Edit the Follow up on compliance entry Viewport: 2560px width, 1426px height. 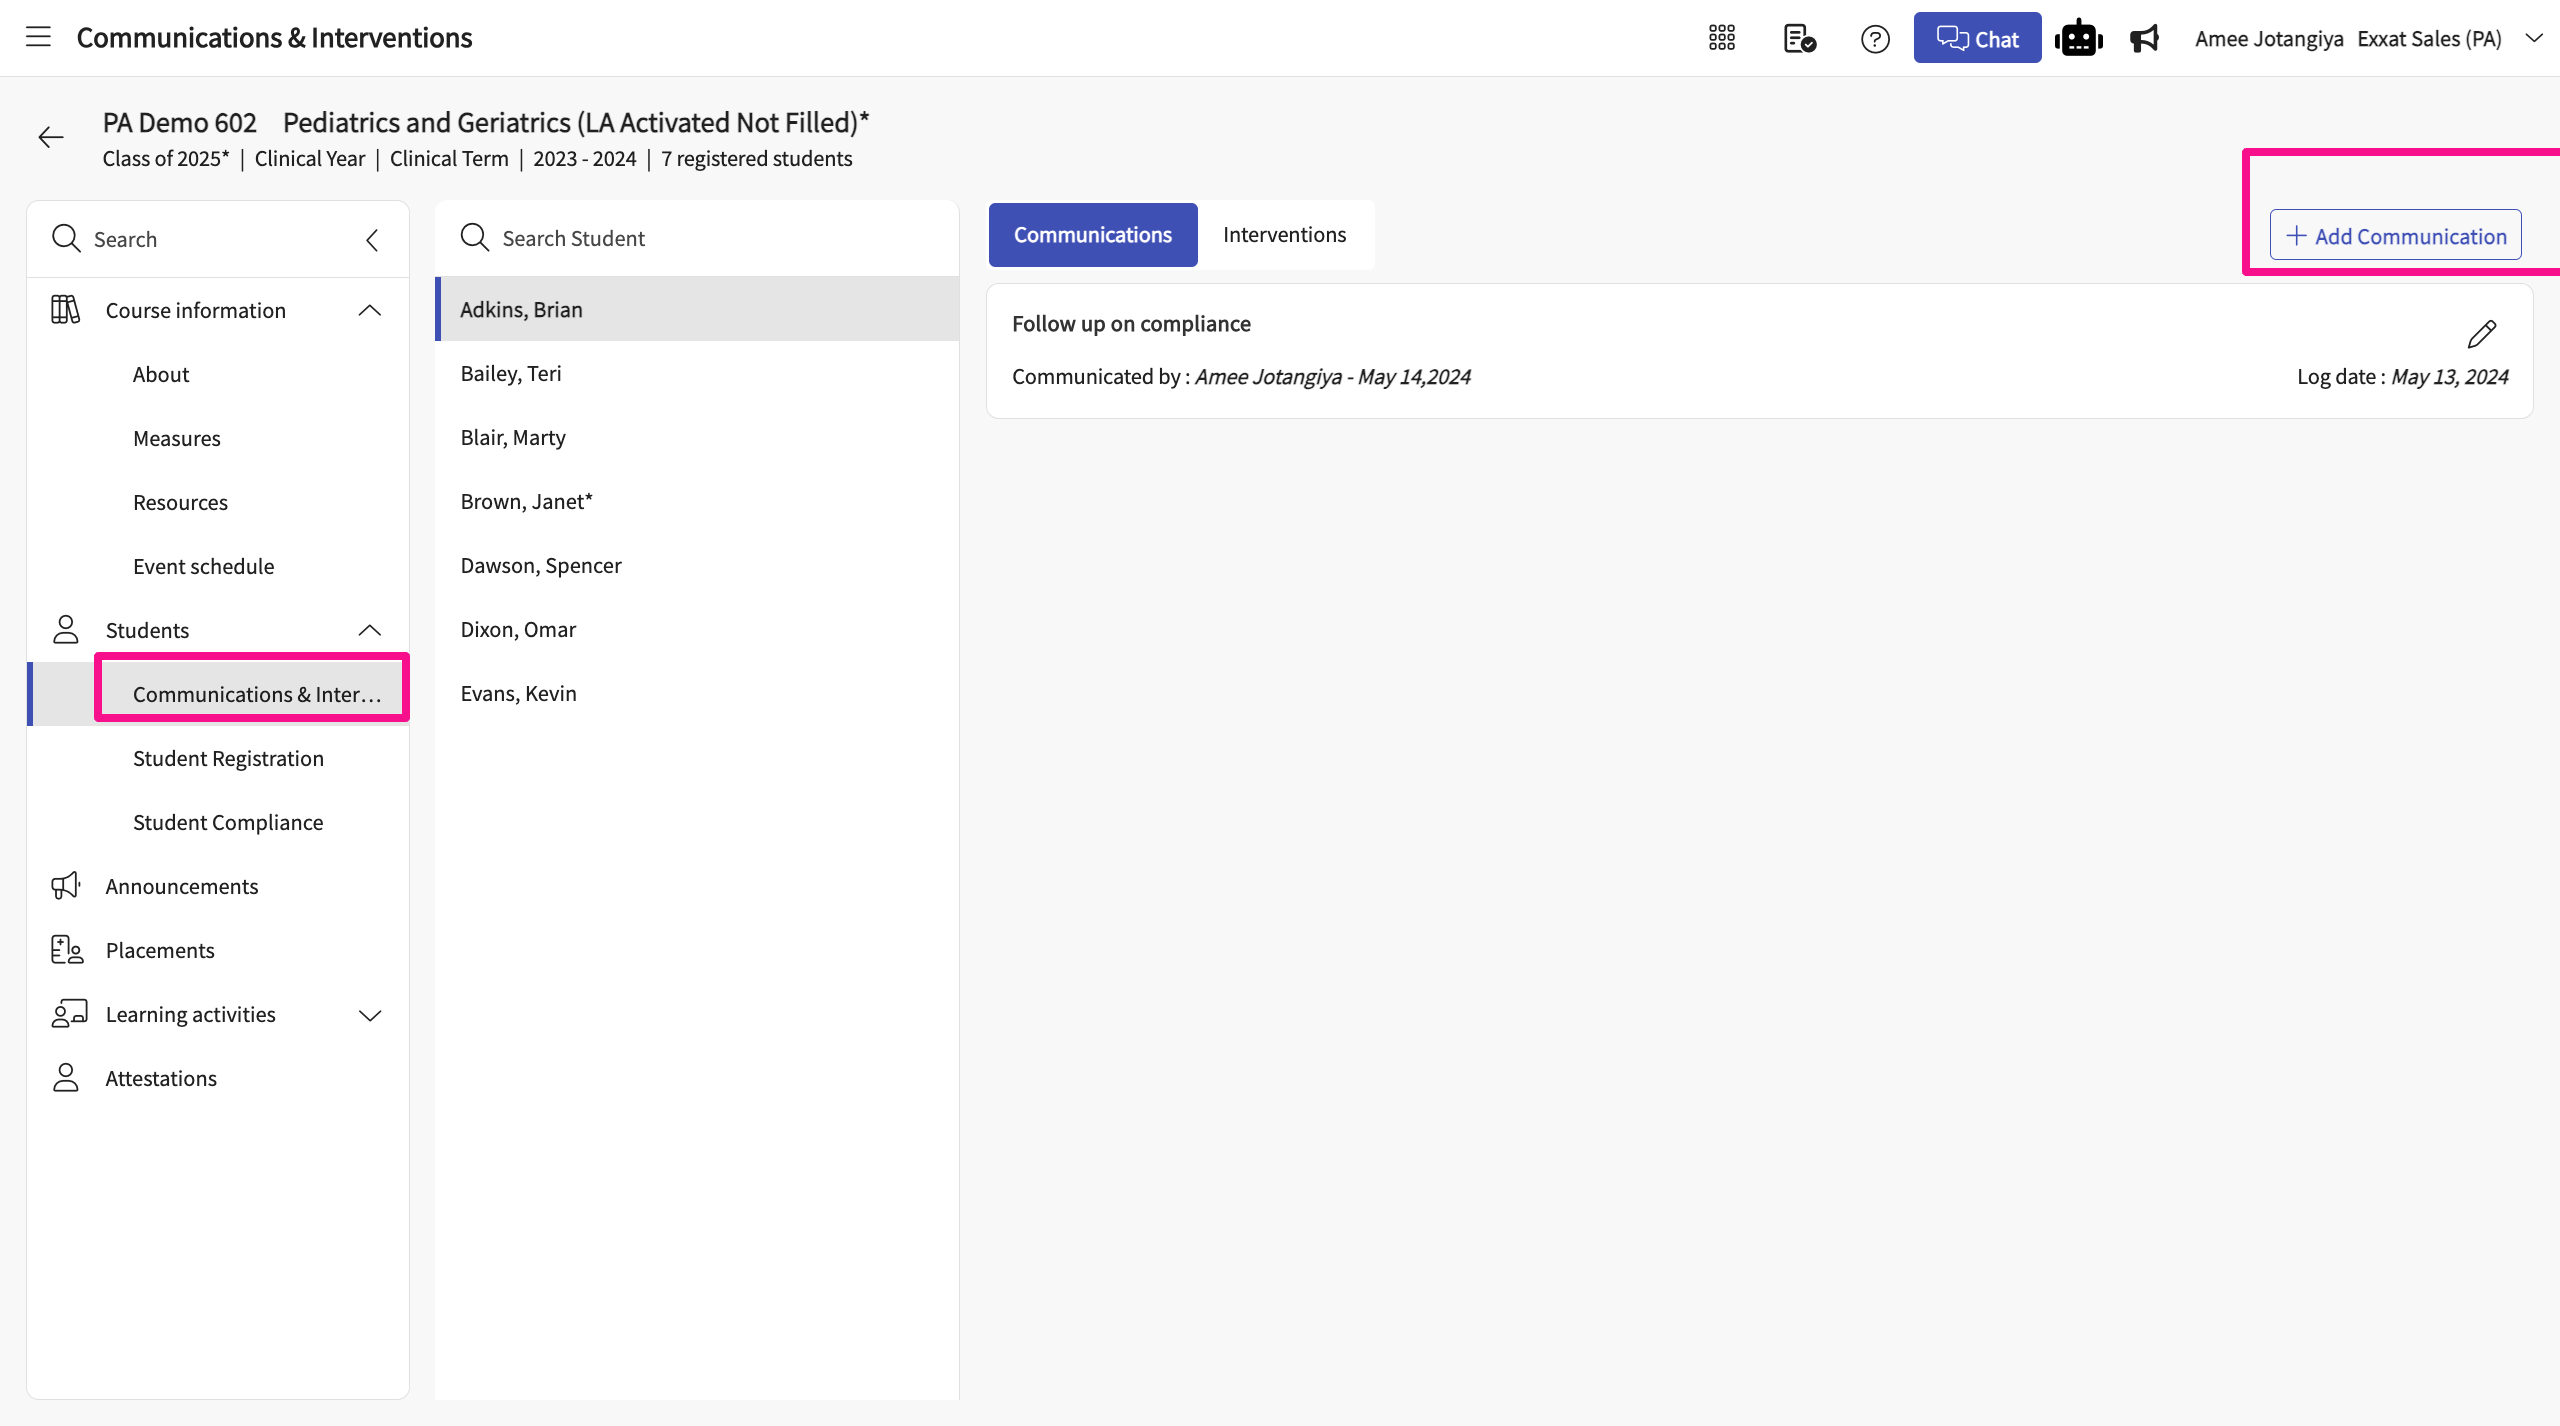pos(2481,334)
